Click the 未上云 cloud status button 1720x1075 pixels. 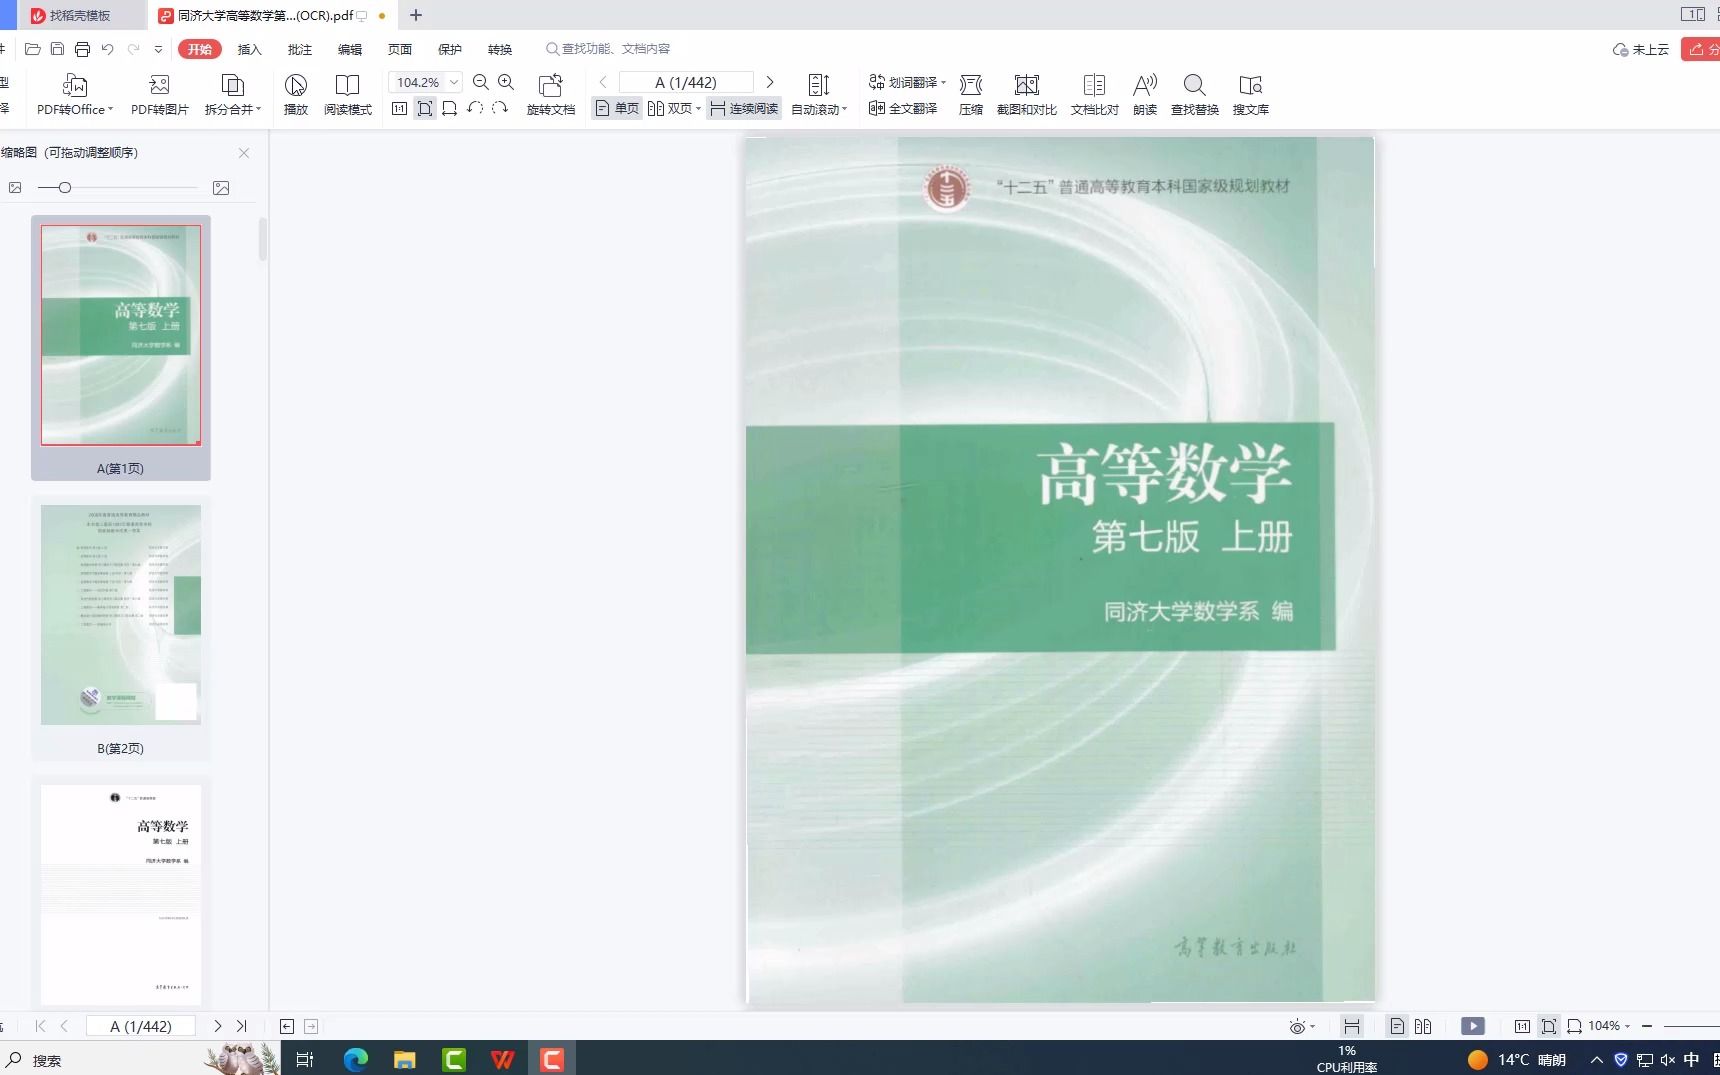[x=1641, y=49]
